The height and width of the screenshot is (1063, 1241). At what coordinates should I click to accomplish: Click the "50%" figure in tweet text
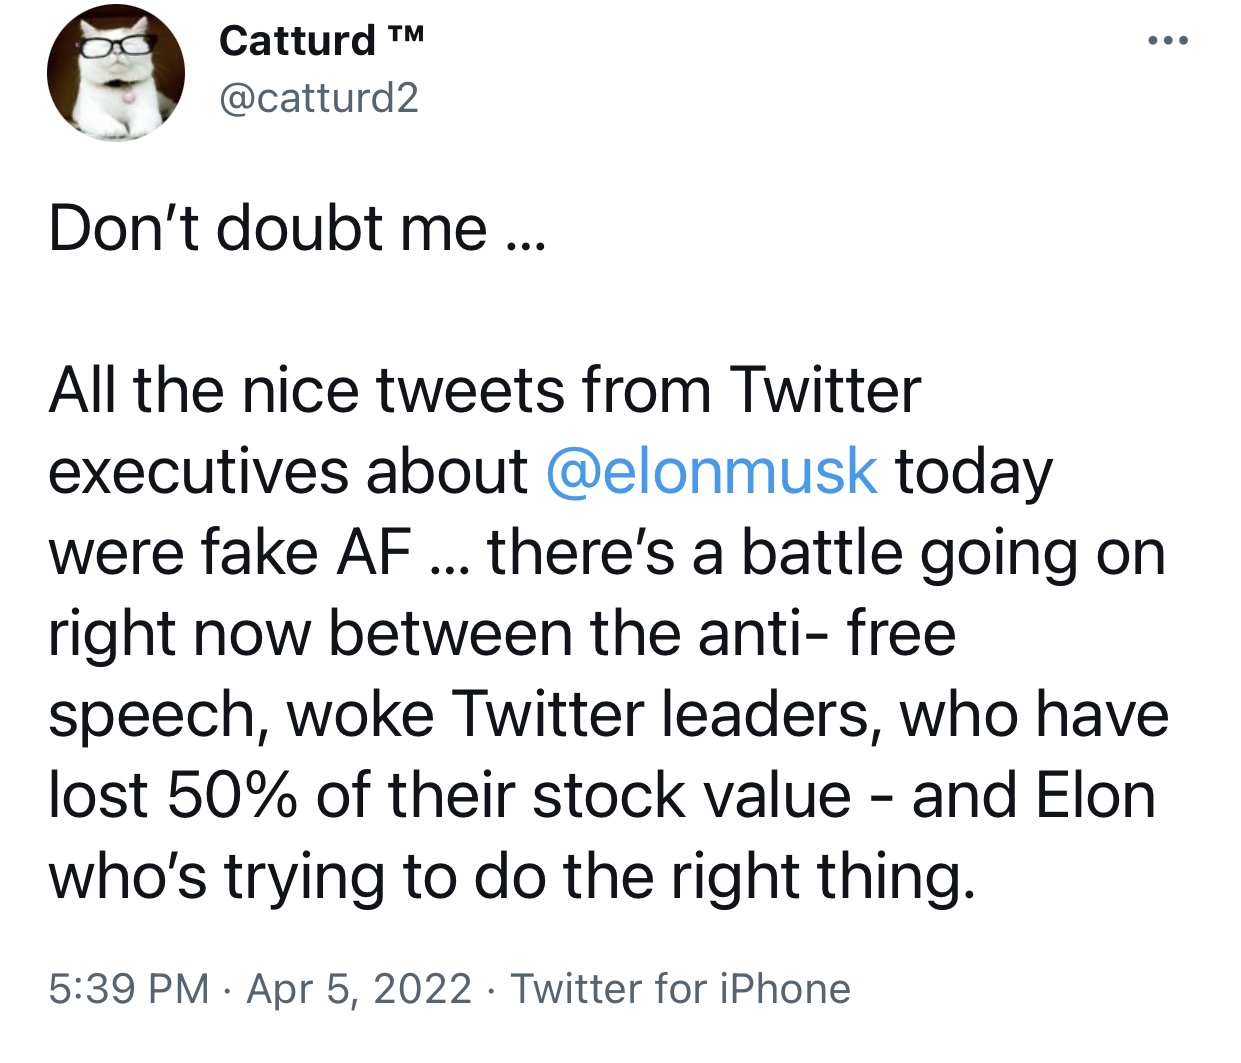(233, 795)
